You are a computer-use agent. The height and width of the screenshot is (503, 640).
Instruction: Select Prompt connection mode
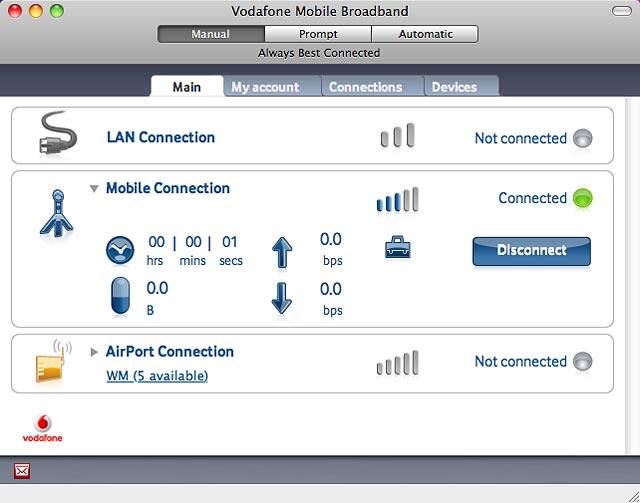coord(318,34)
